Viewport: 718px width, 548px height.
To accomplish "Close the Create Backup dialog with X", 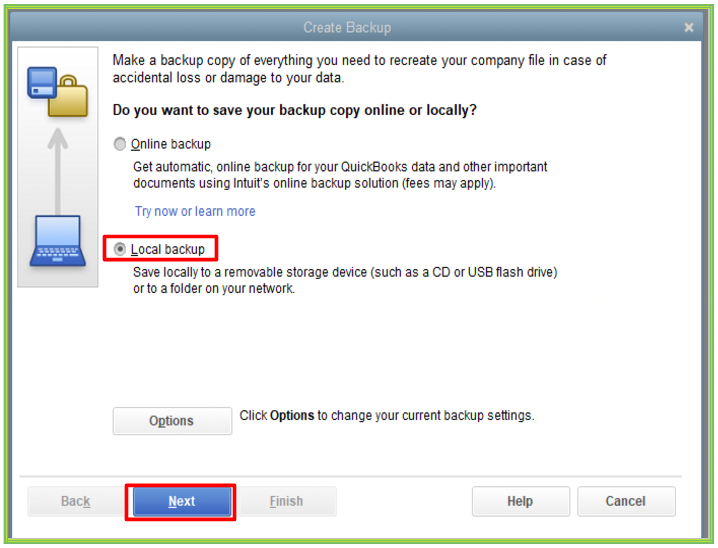I will [689, 28].
